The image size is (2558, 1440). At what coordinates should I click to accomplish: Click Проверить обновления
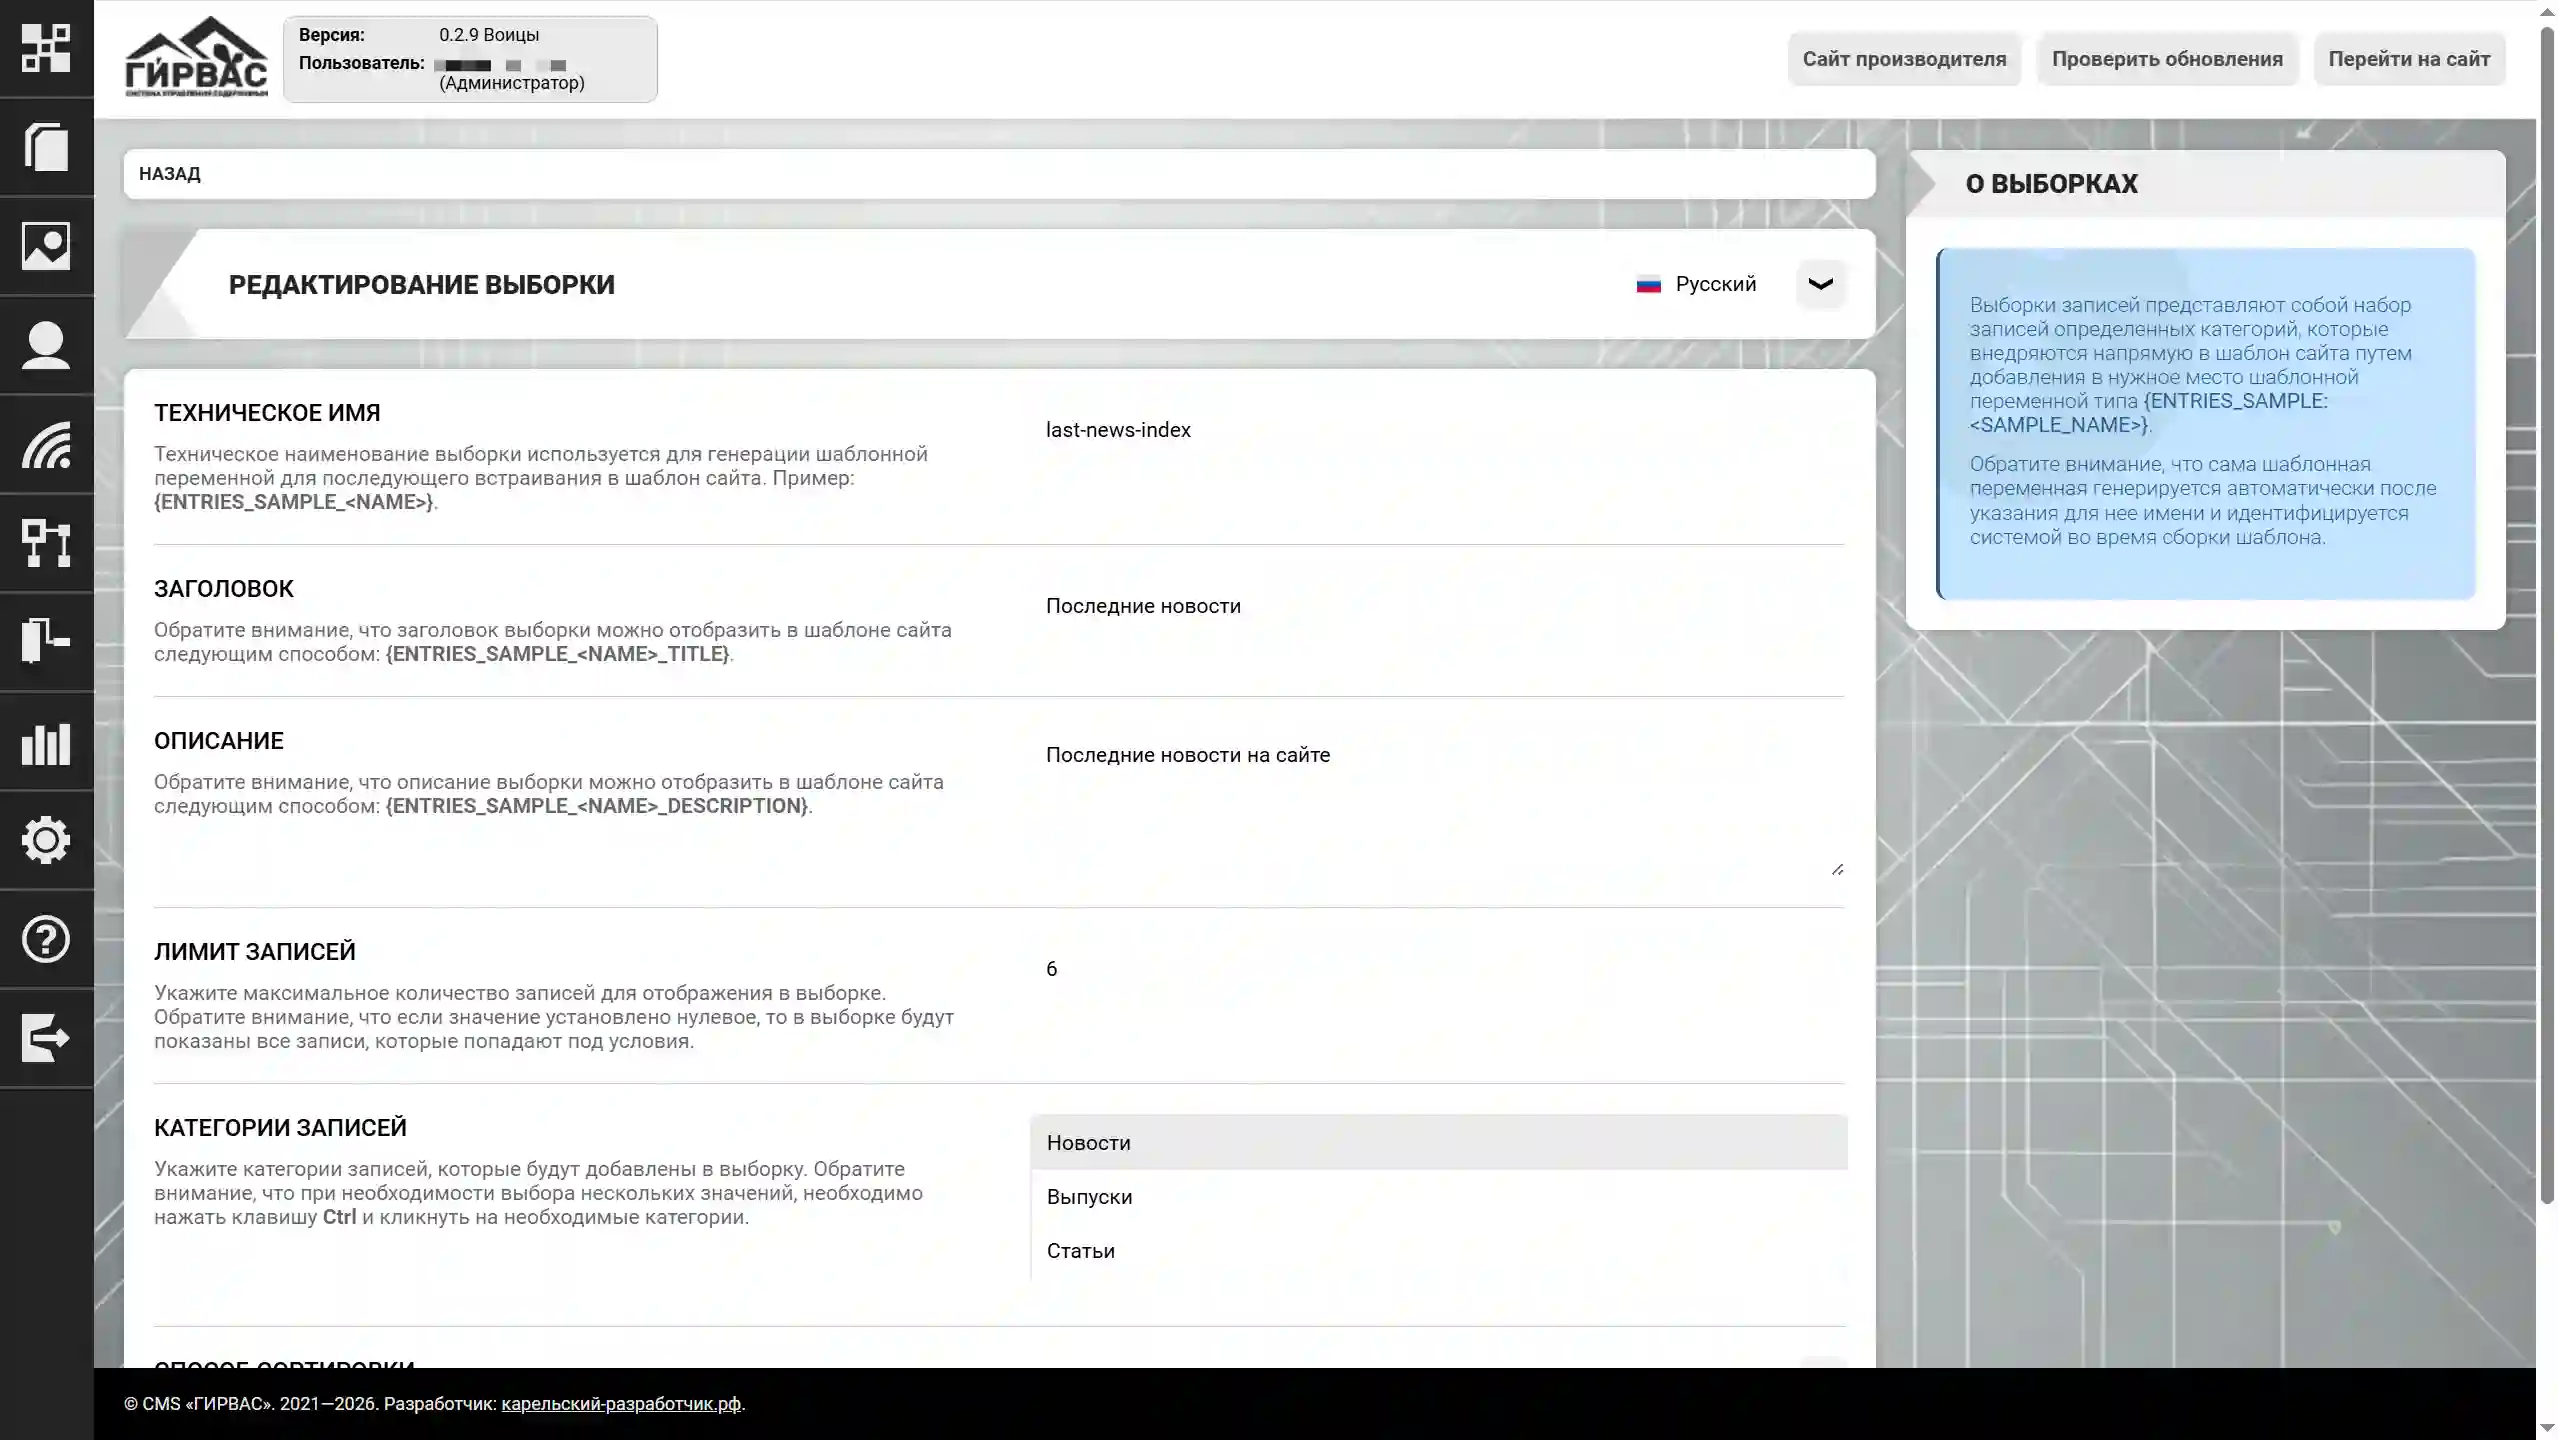coord(2168,59)
